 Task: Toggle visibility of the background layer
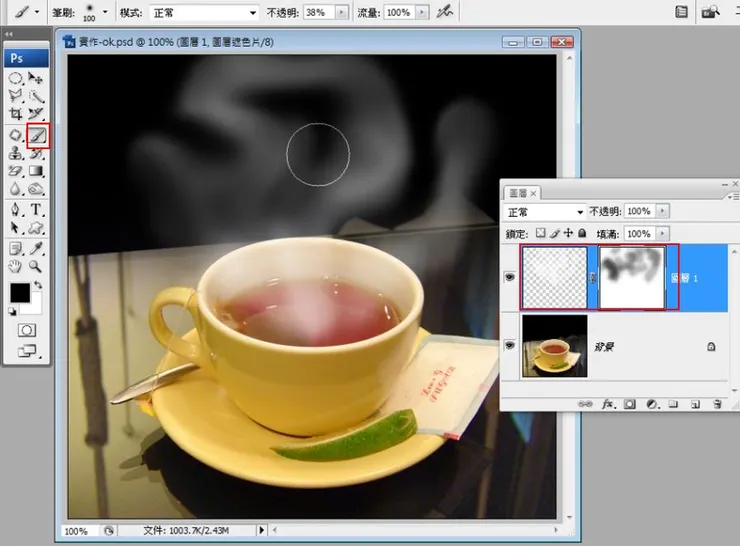pyautogui.click(x=511, y=345)
